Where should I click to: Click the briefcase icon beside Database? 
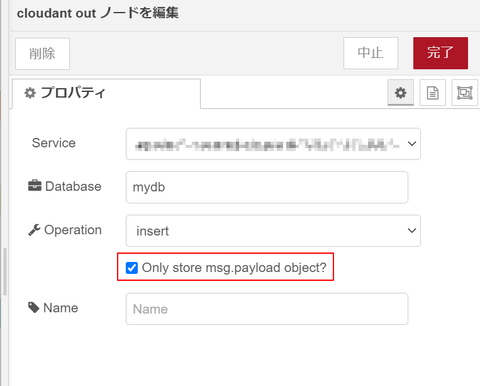tap(35, 186)
